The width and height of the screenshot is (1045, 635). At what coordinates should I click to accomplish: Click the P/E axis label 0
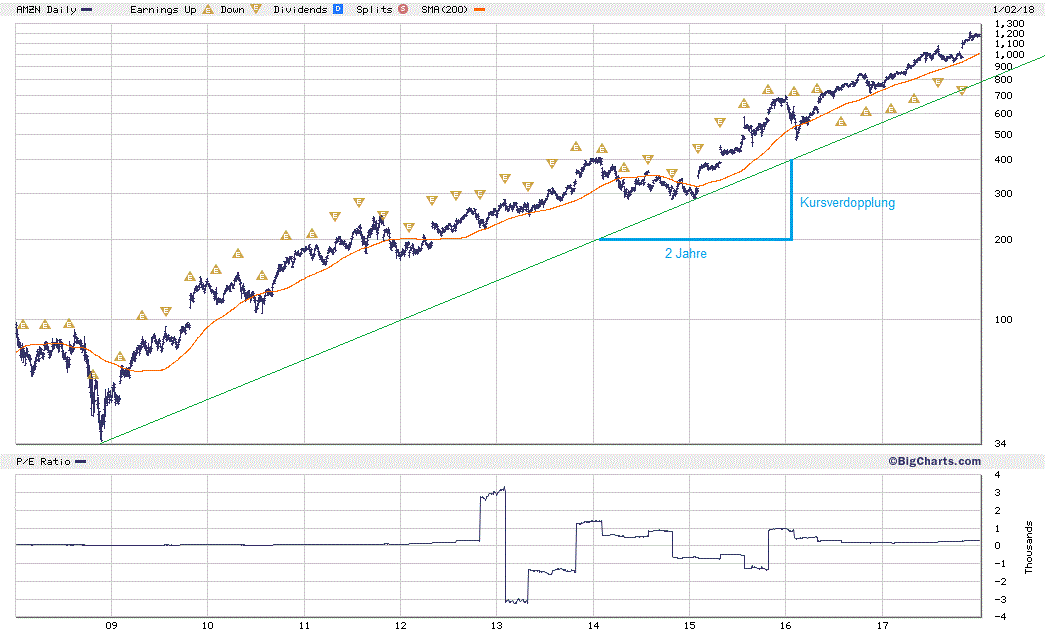click(x=998, y=545)
